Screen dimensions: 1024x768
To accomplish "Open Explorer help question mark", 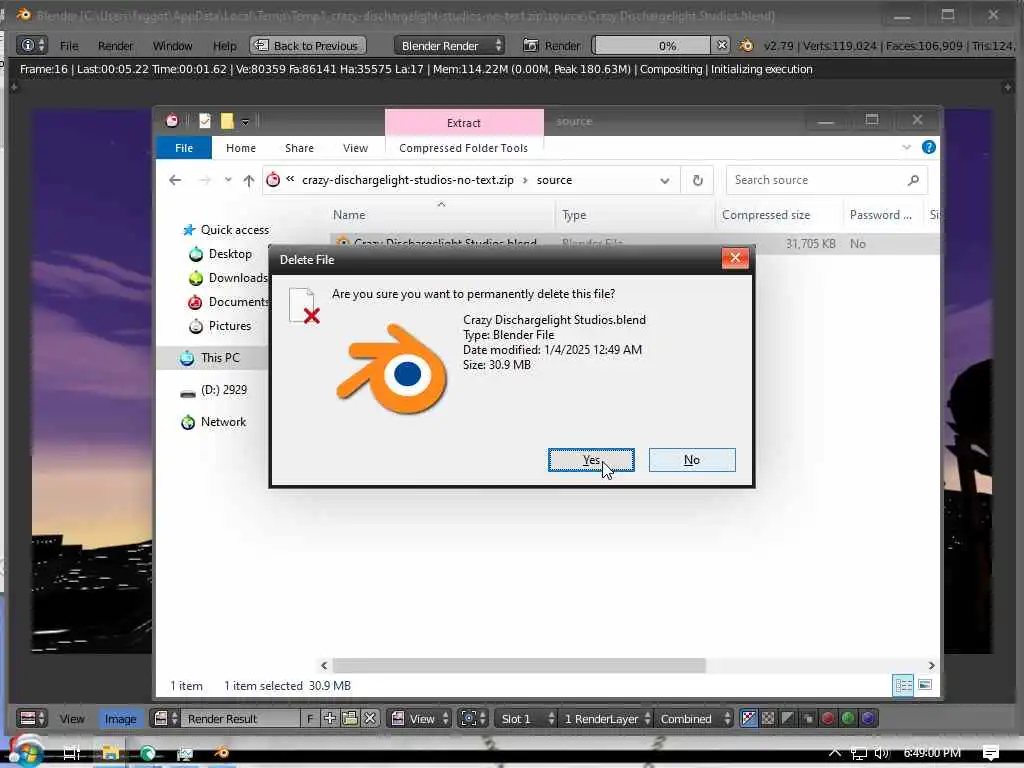I will pos(928,148).
